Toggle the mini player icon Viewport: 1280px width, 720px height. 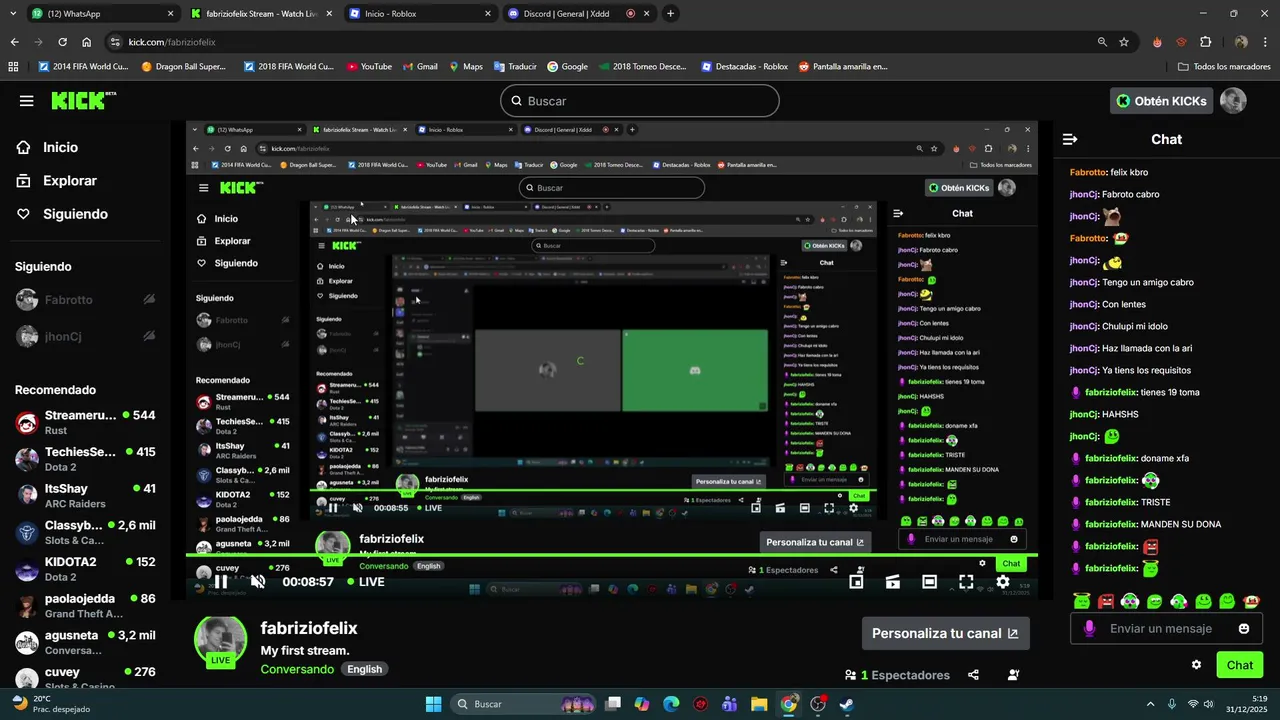coord(856,581)
